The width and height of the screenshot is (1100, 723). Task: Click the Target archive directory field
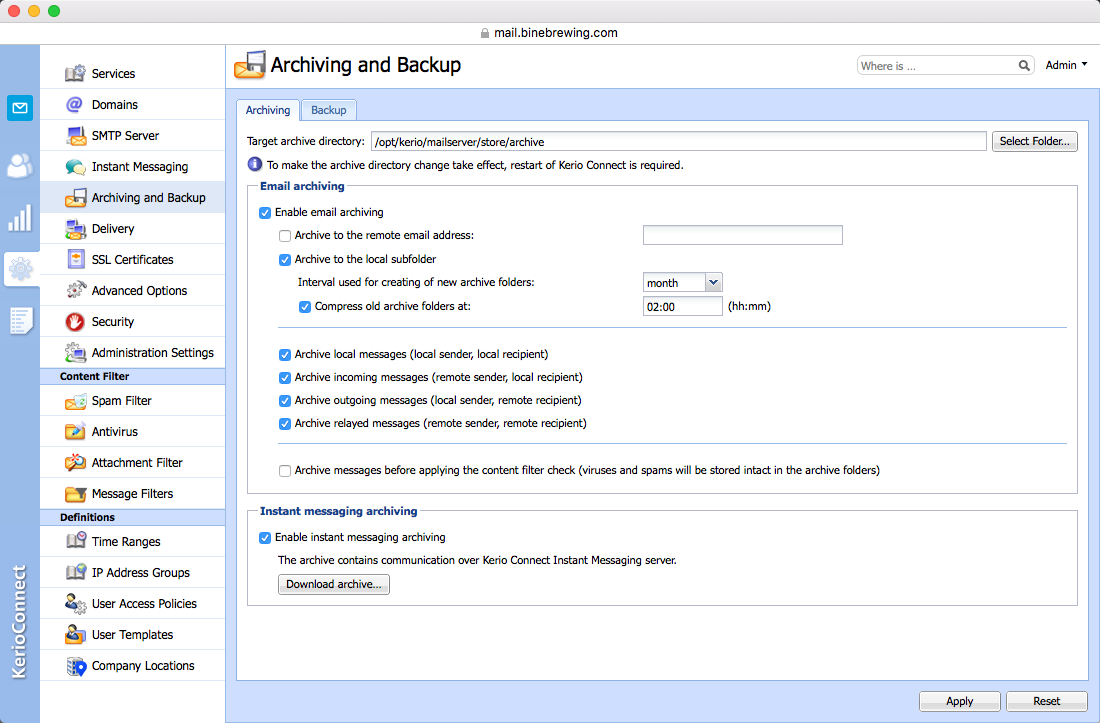pyautogui.click(x=678, y=142)
